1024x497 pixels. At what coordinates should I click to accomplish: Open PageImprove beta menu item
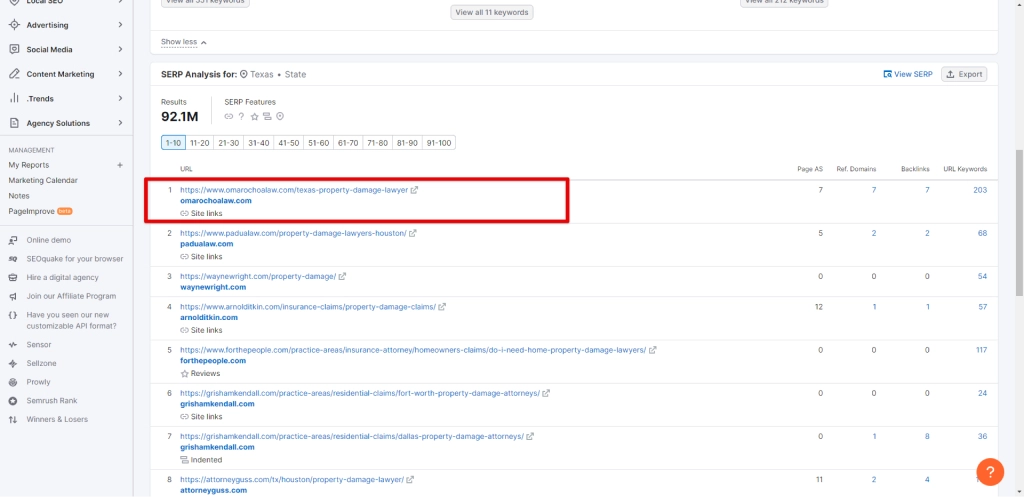point(40,212)
